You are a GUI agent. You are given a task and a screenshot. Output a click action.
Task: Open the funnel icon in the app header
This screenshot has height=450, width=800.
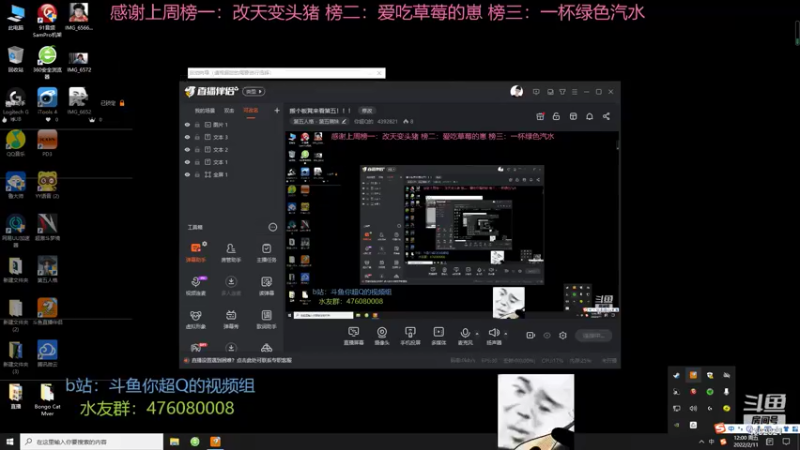(x=562, y=92)
